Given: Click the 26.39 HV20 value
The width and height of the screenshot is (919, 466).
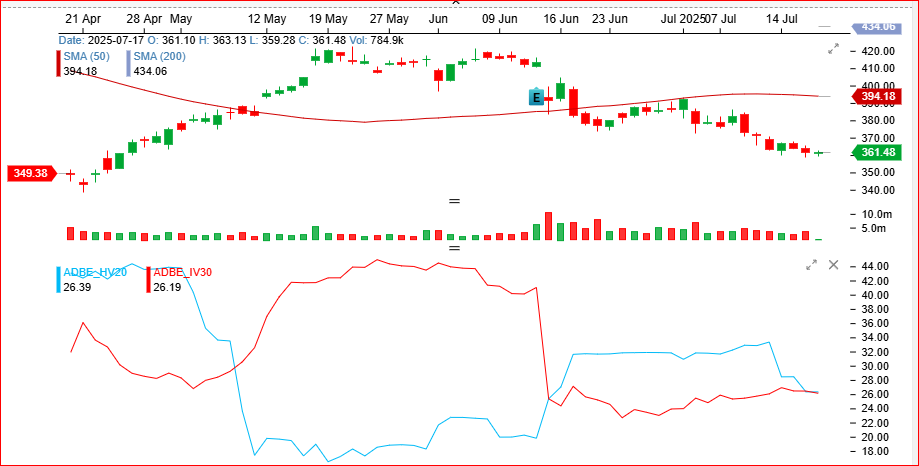Looking at the screenshot, I should coord(76,288).
